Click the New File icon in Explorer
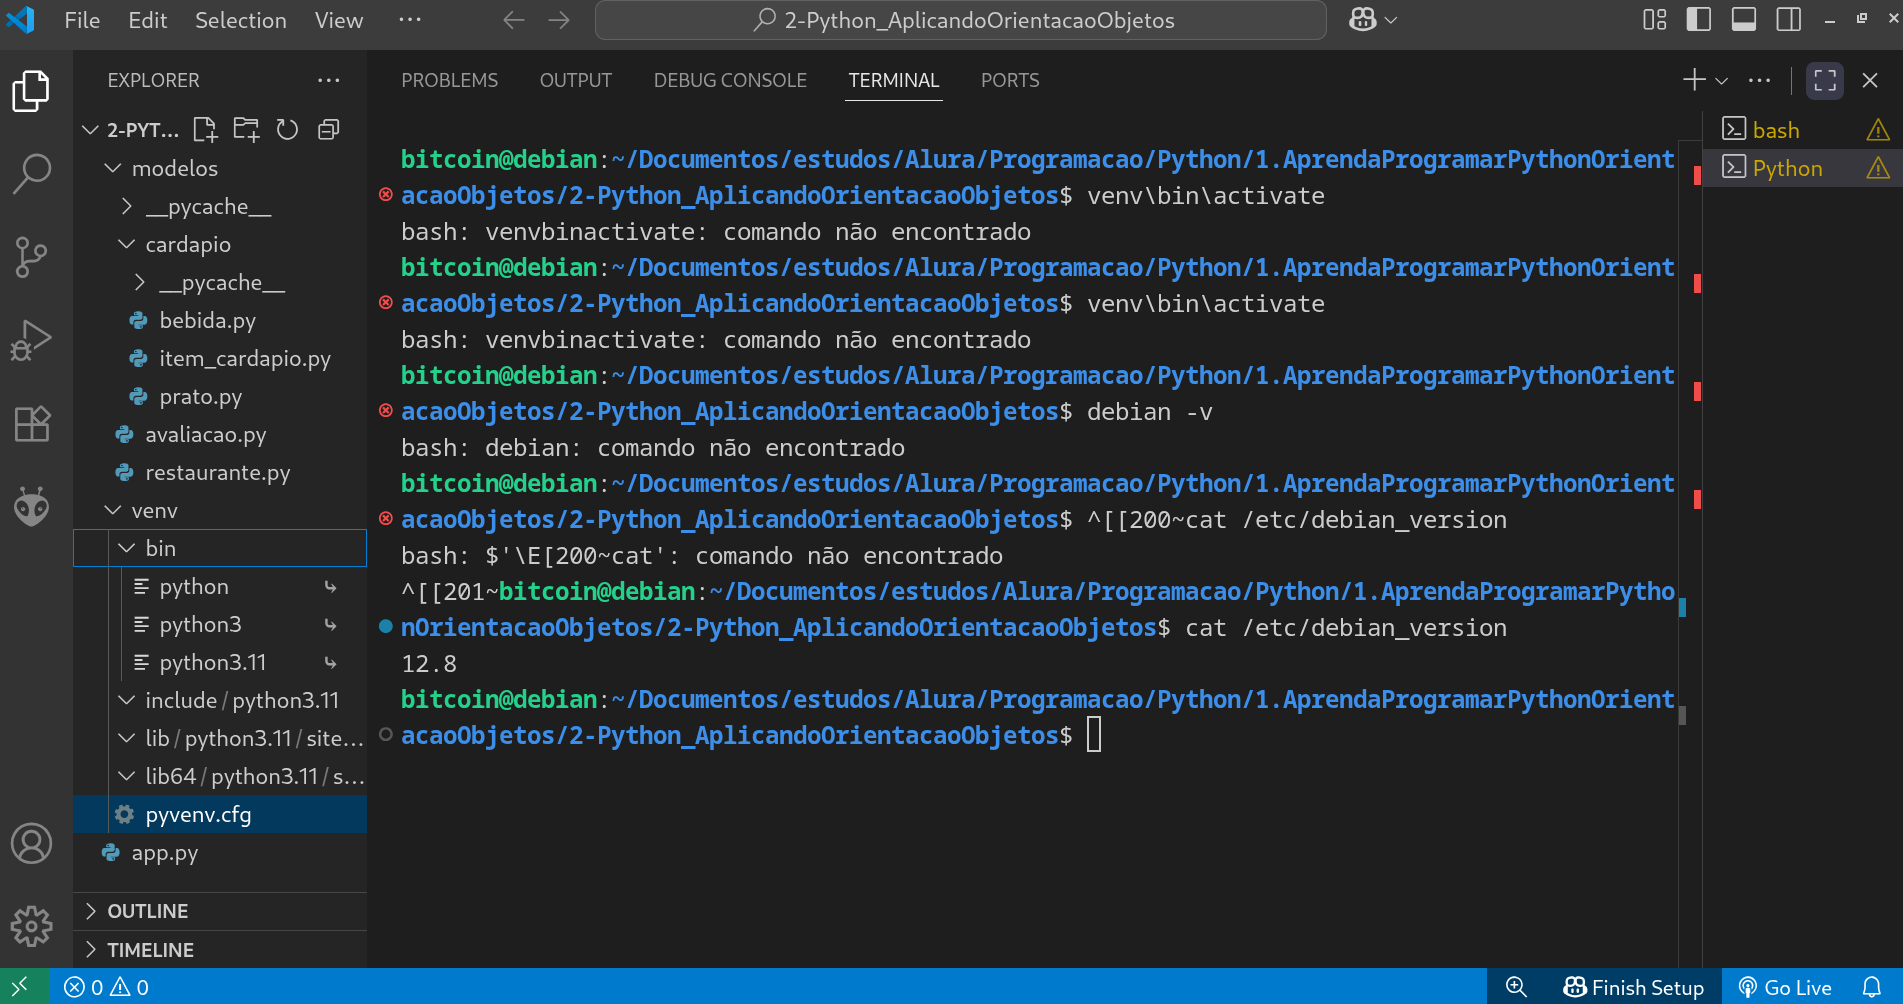The image size is (1903, 1004). (x=205, y=129)
